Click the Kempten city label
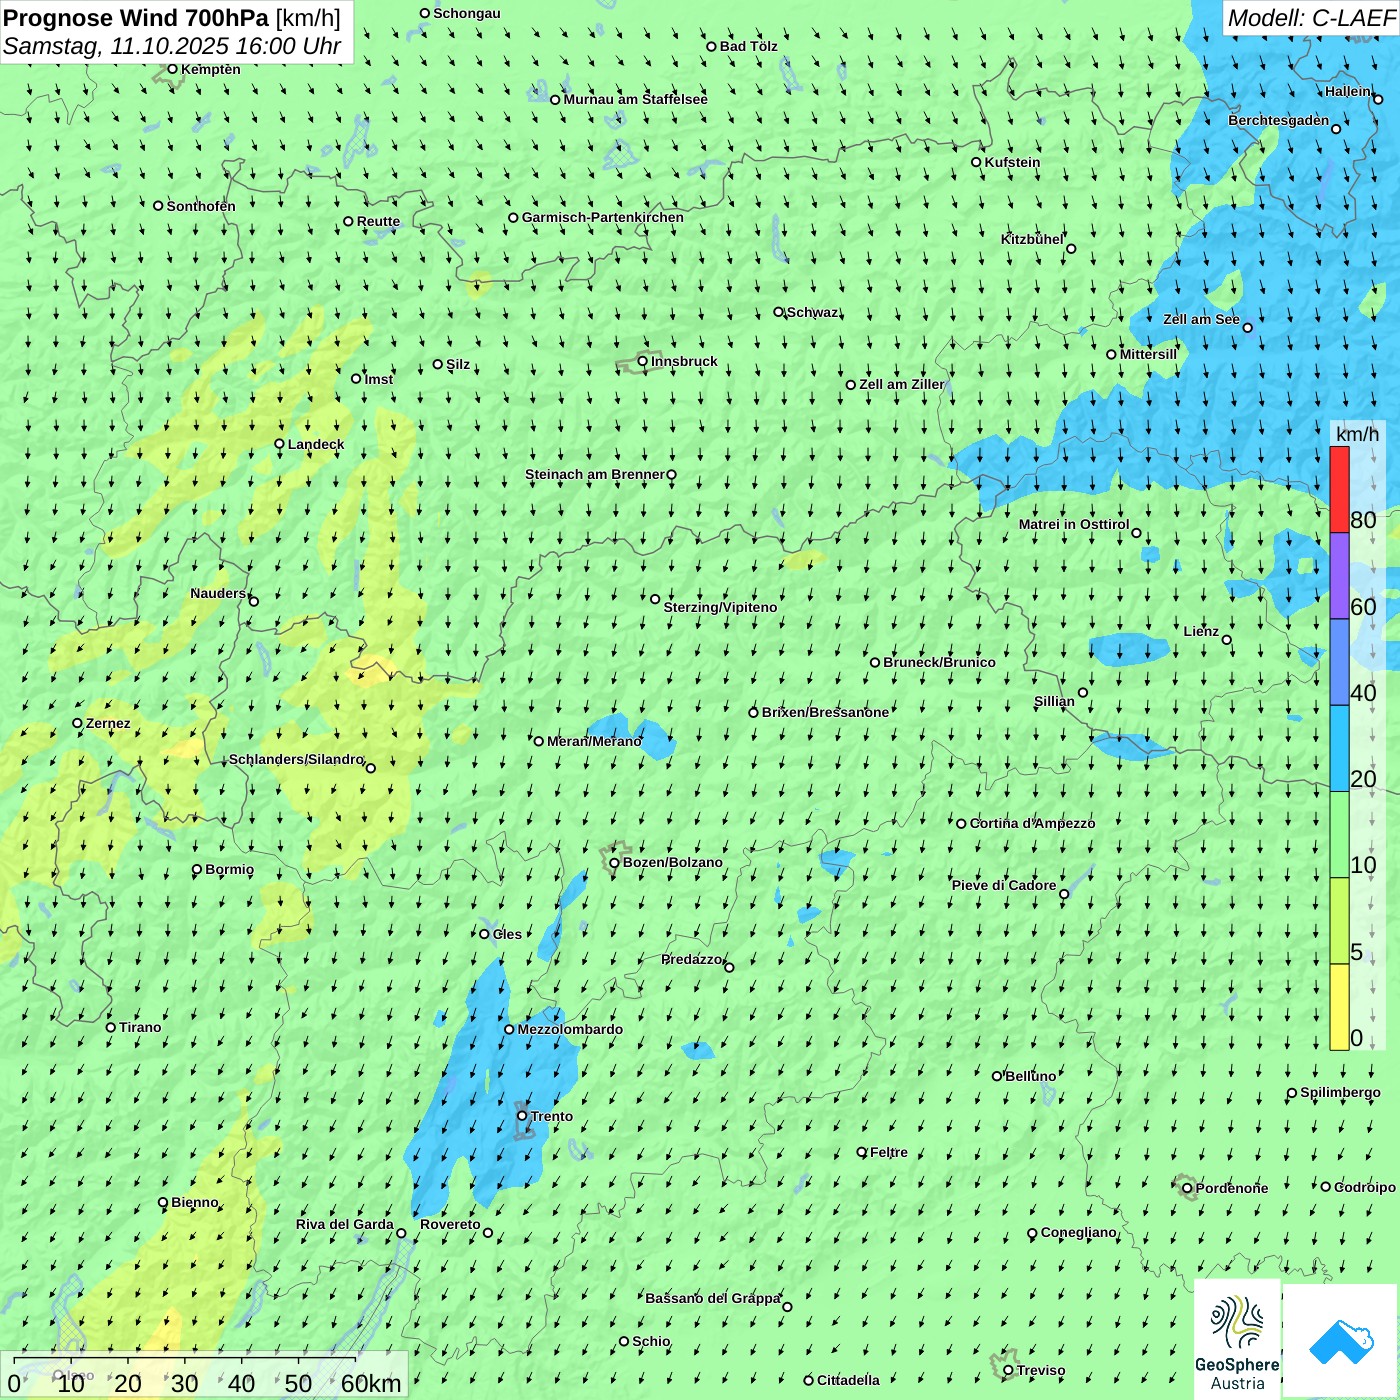Viewport: 1400px width, 1400px height. click(x=211, y=69)
